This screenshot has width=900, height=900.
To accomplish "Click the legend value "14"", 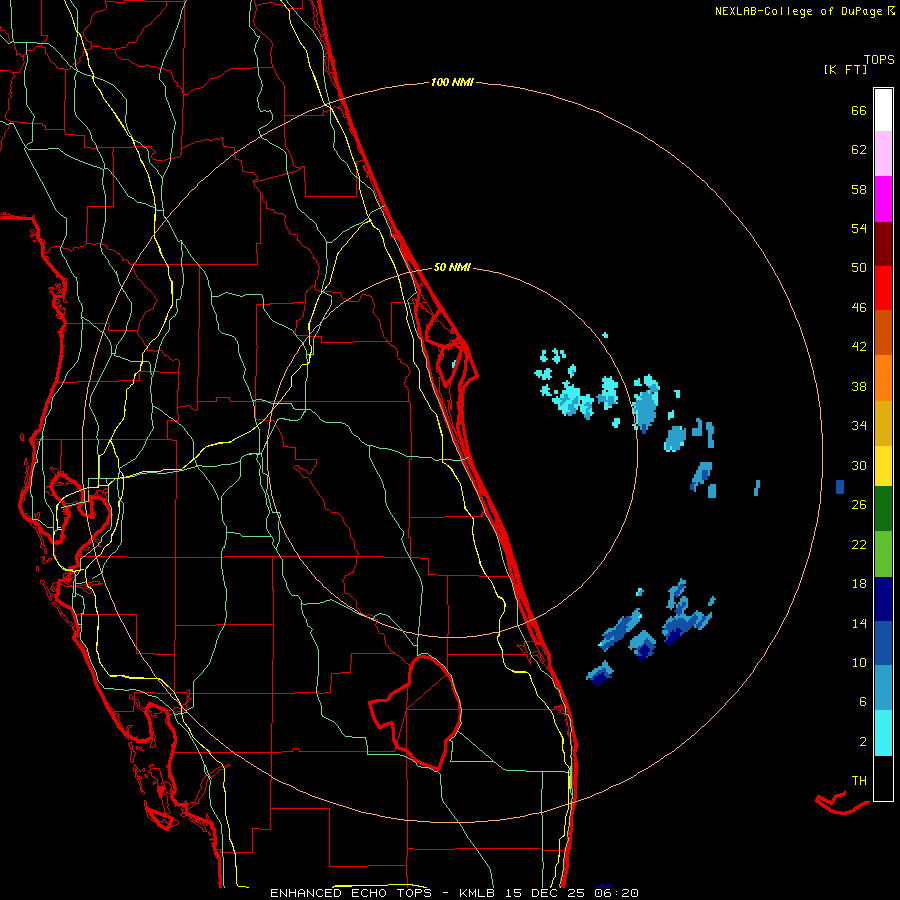I will tap(859, 623).
